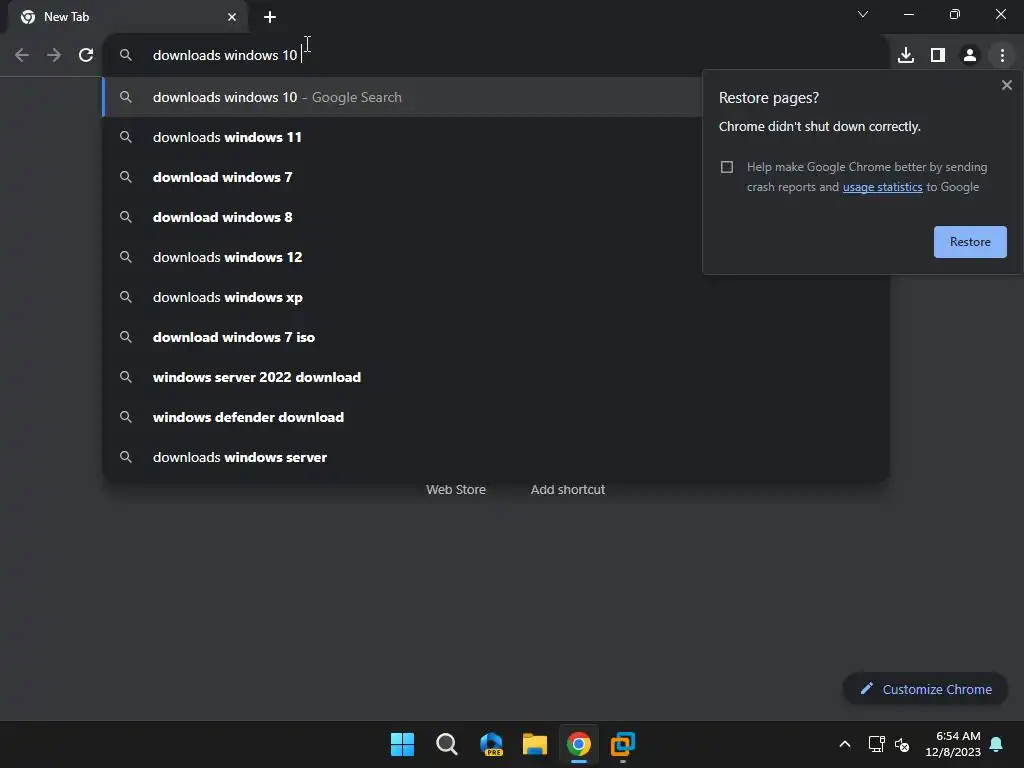This screenshot has height=768, width=1024.
Task: Choose suggestion downloads windows 10 Google Search
Action: click(402, 97)
